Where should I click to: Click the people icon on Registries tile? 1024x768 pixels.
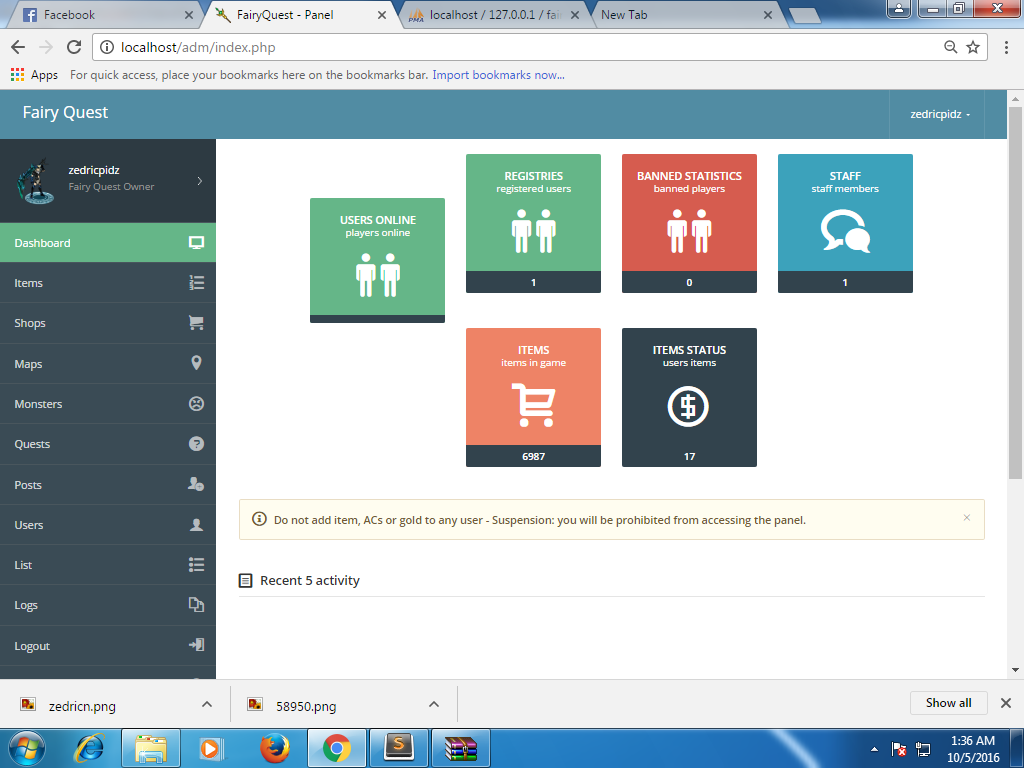pyautogui.click(x=534, y=231)
